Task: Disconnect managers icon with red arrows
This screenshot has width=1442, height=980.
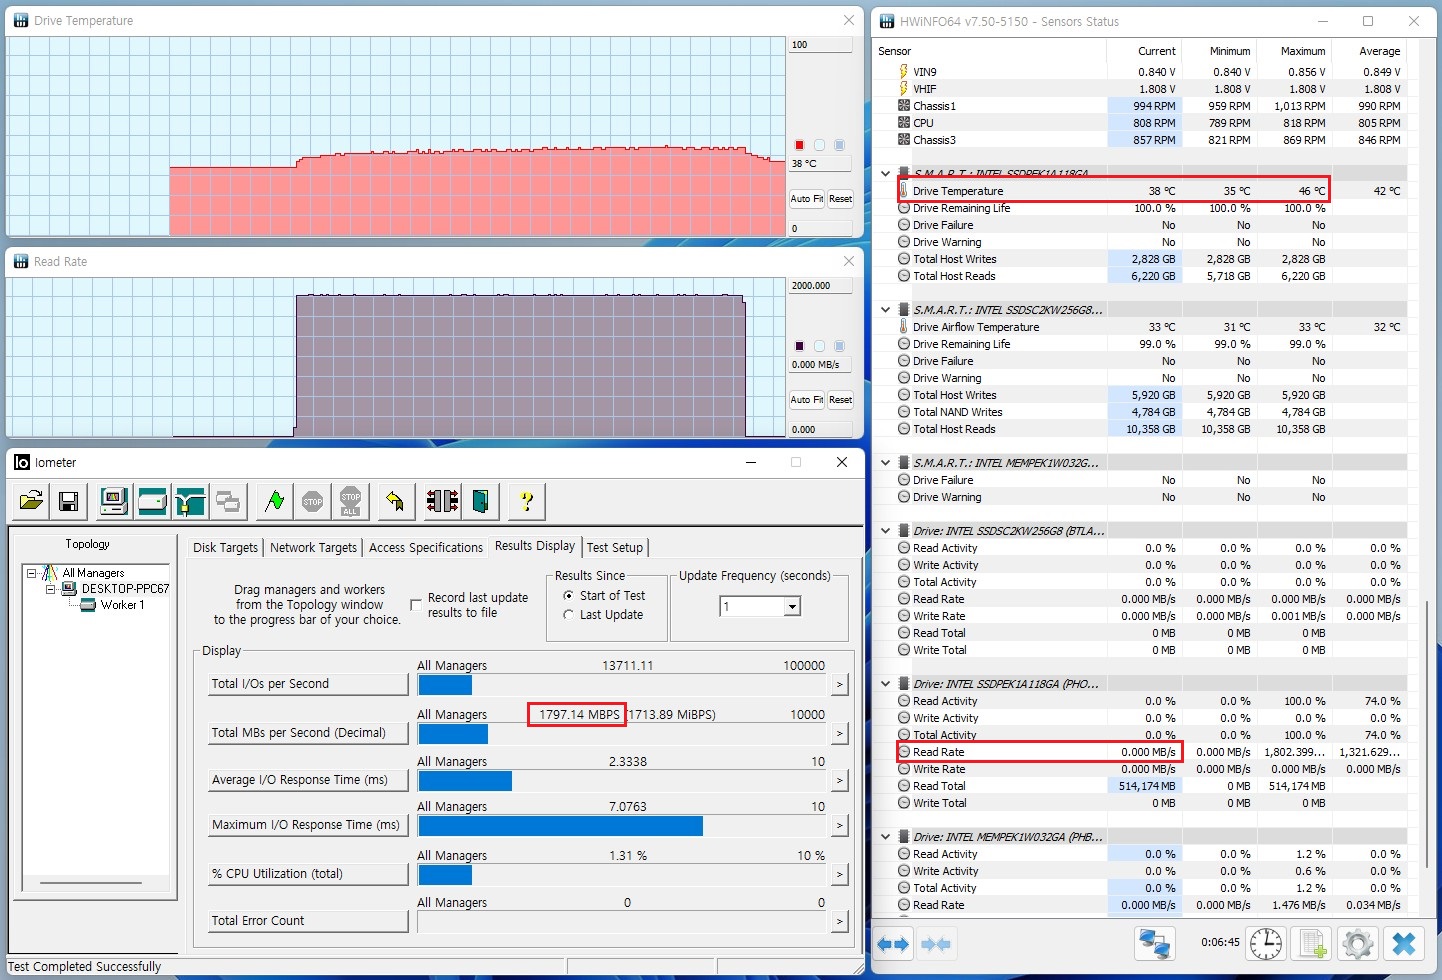Action: [442, 501]
